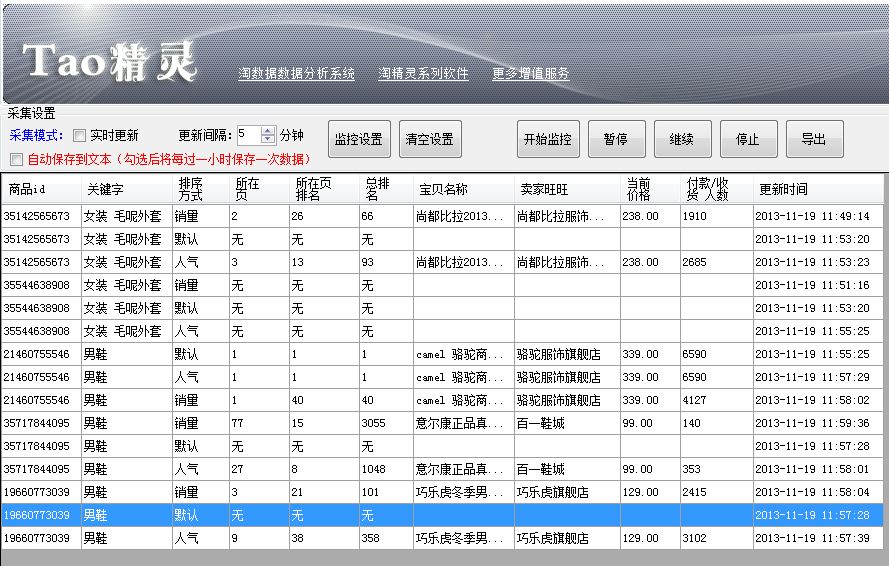Resume monitoring with 继续 button
Viewport: 889px width, 566px height.
[x=682, y=140]
